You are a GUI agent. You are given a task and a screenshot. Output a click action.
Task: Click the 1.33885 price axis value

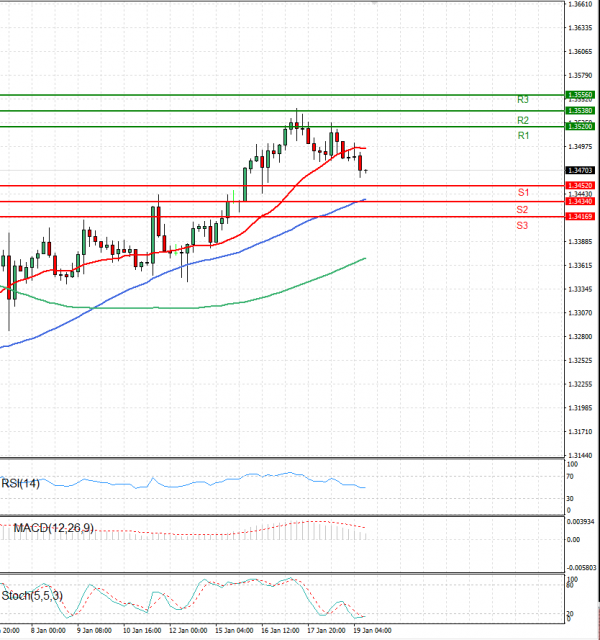pyautogui.click(x=580, y=242)
